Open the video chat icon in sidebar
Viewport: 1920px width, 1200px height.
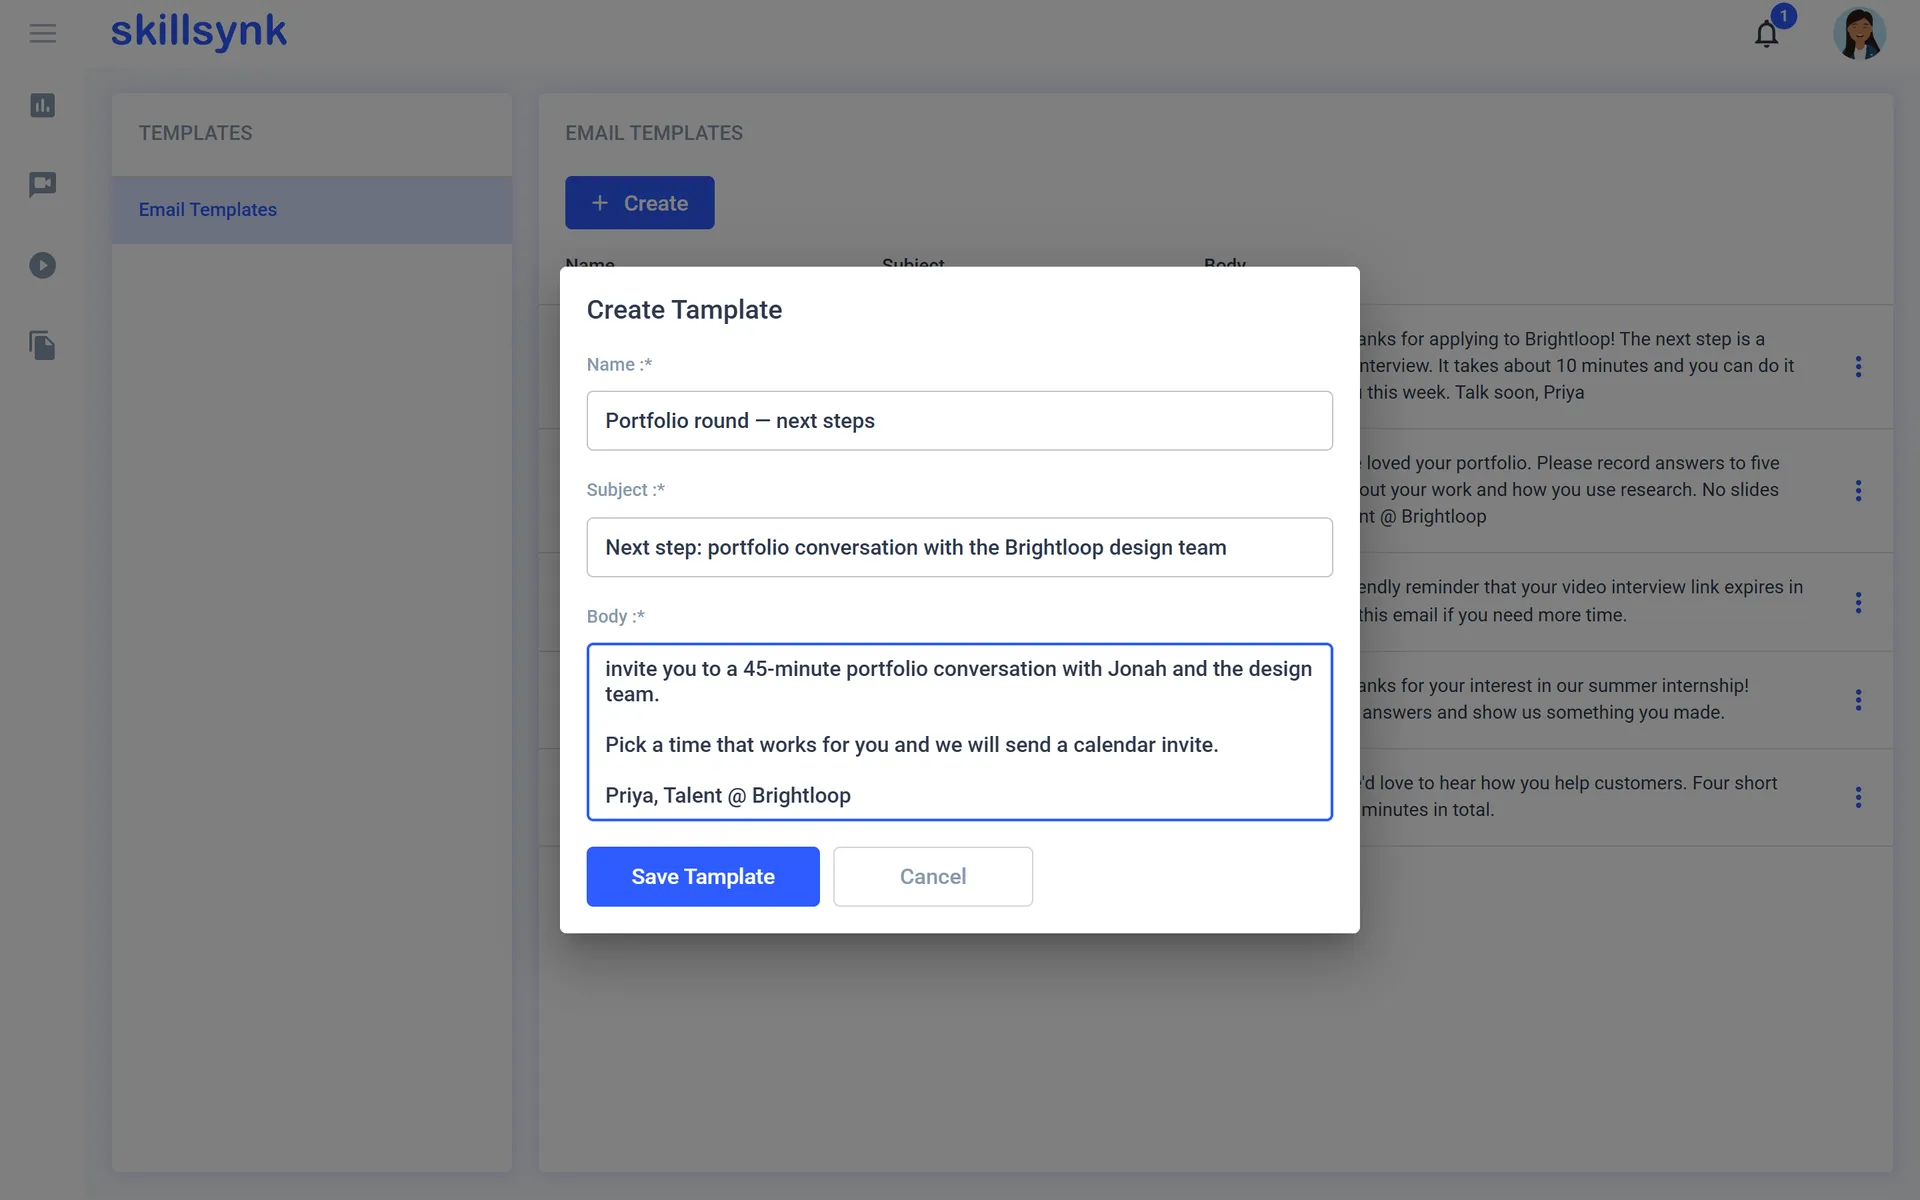point(42,185)
